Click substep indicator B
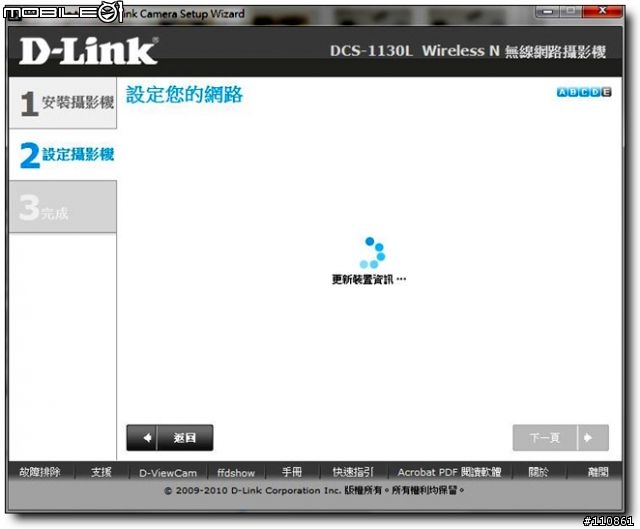 573,92
